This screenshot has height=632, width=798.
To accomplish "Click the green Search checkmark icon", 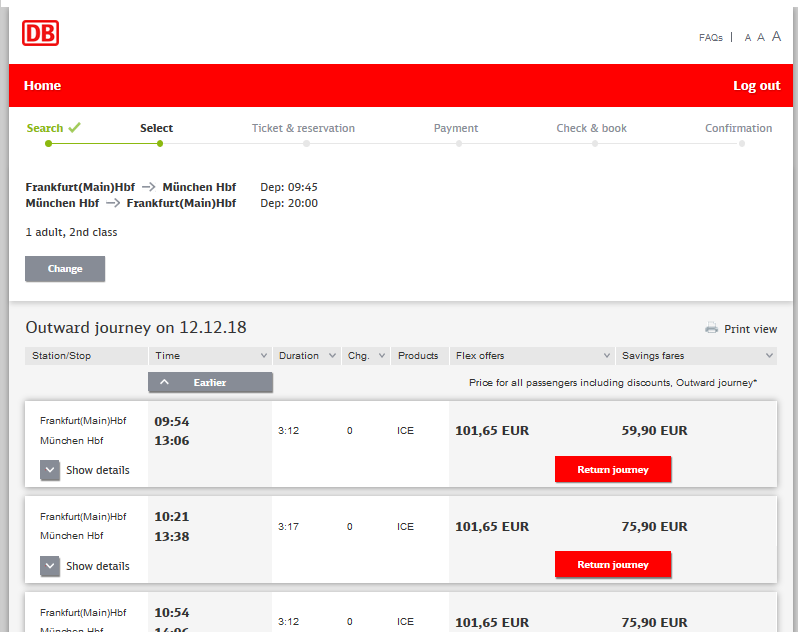I will pos(74,127).
